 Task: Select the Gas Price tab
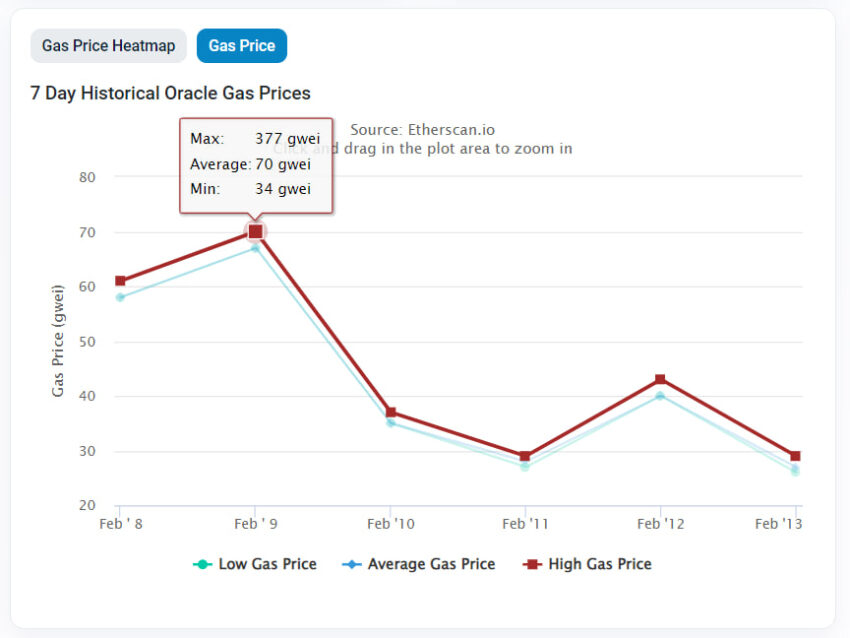(242, 46)
